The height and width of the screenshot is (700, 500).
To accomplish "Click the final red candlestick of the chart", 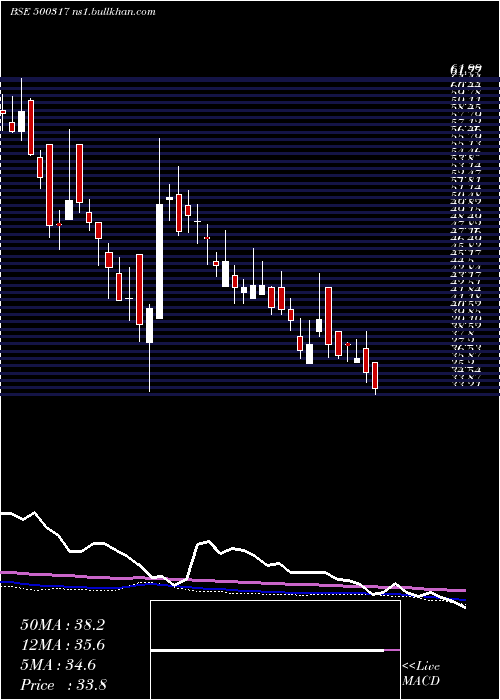I will pyautogui.click(x=375, y=375).
